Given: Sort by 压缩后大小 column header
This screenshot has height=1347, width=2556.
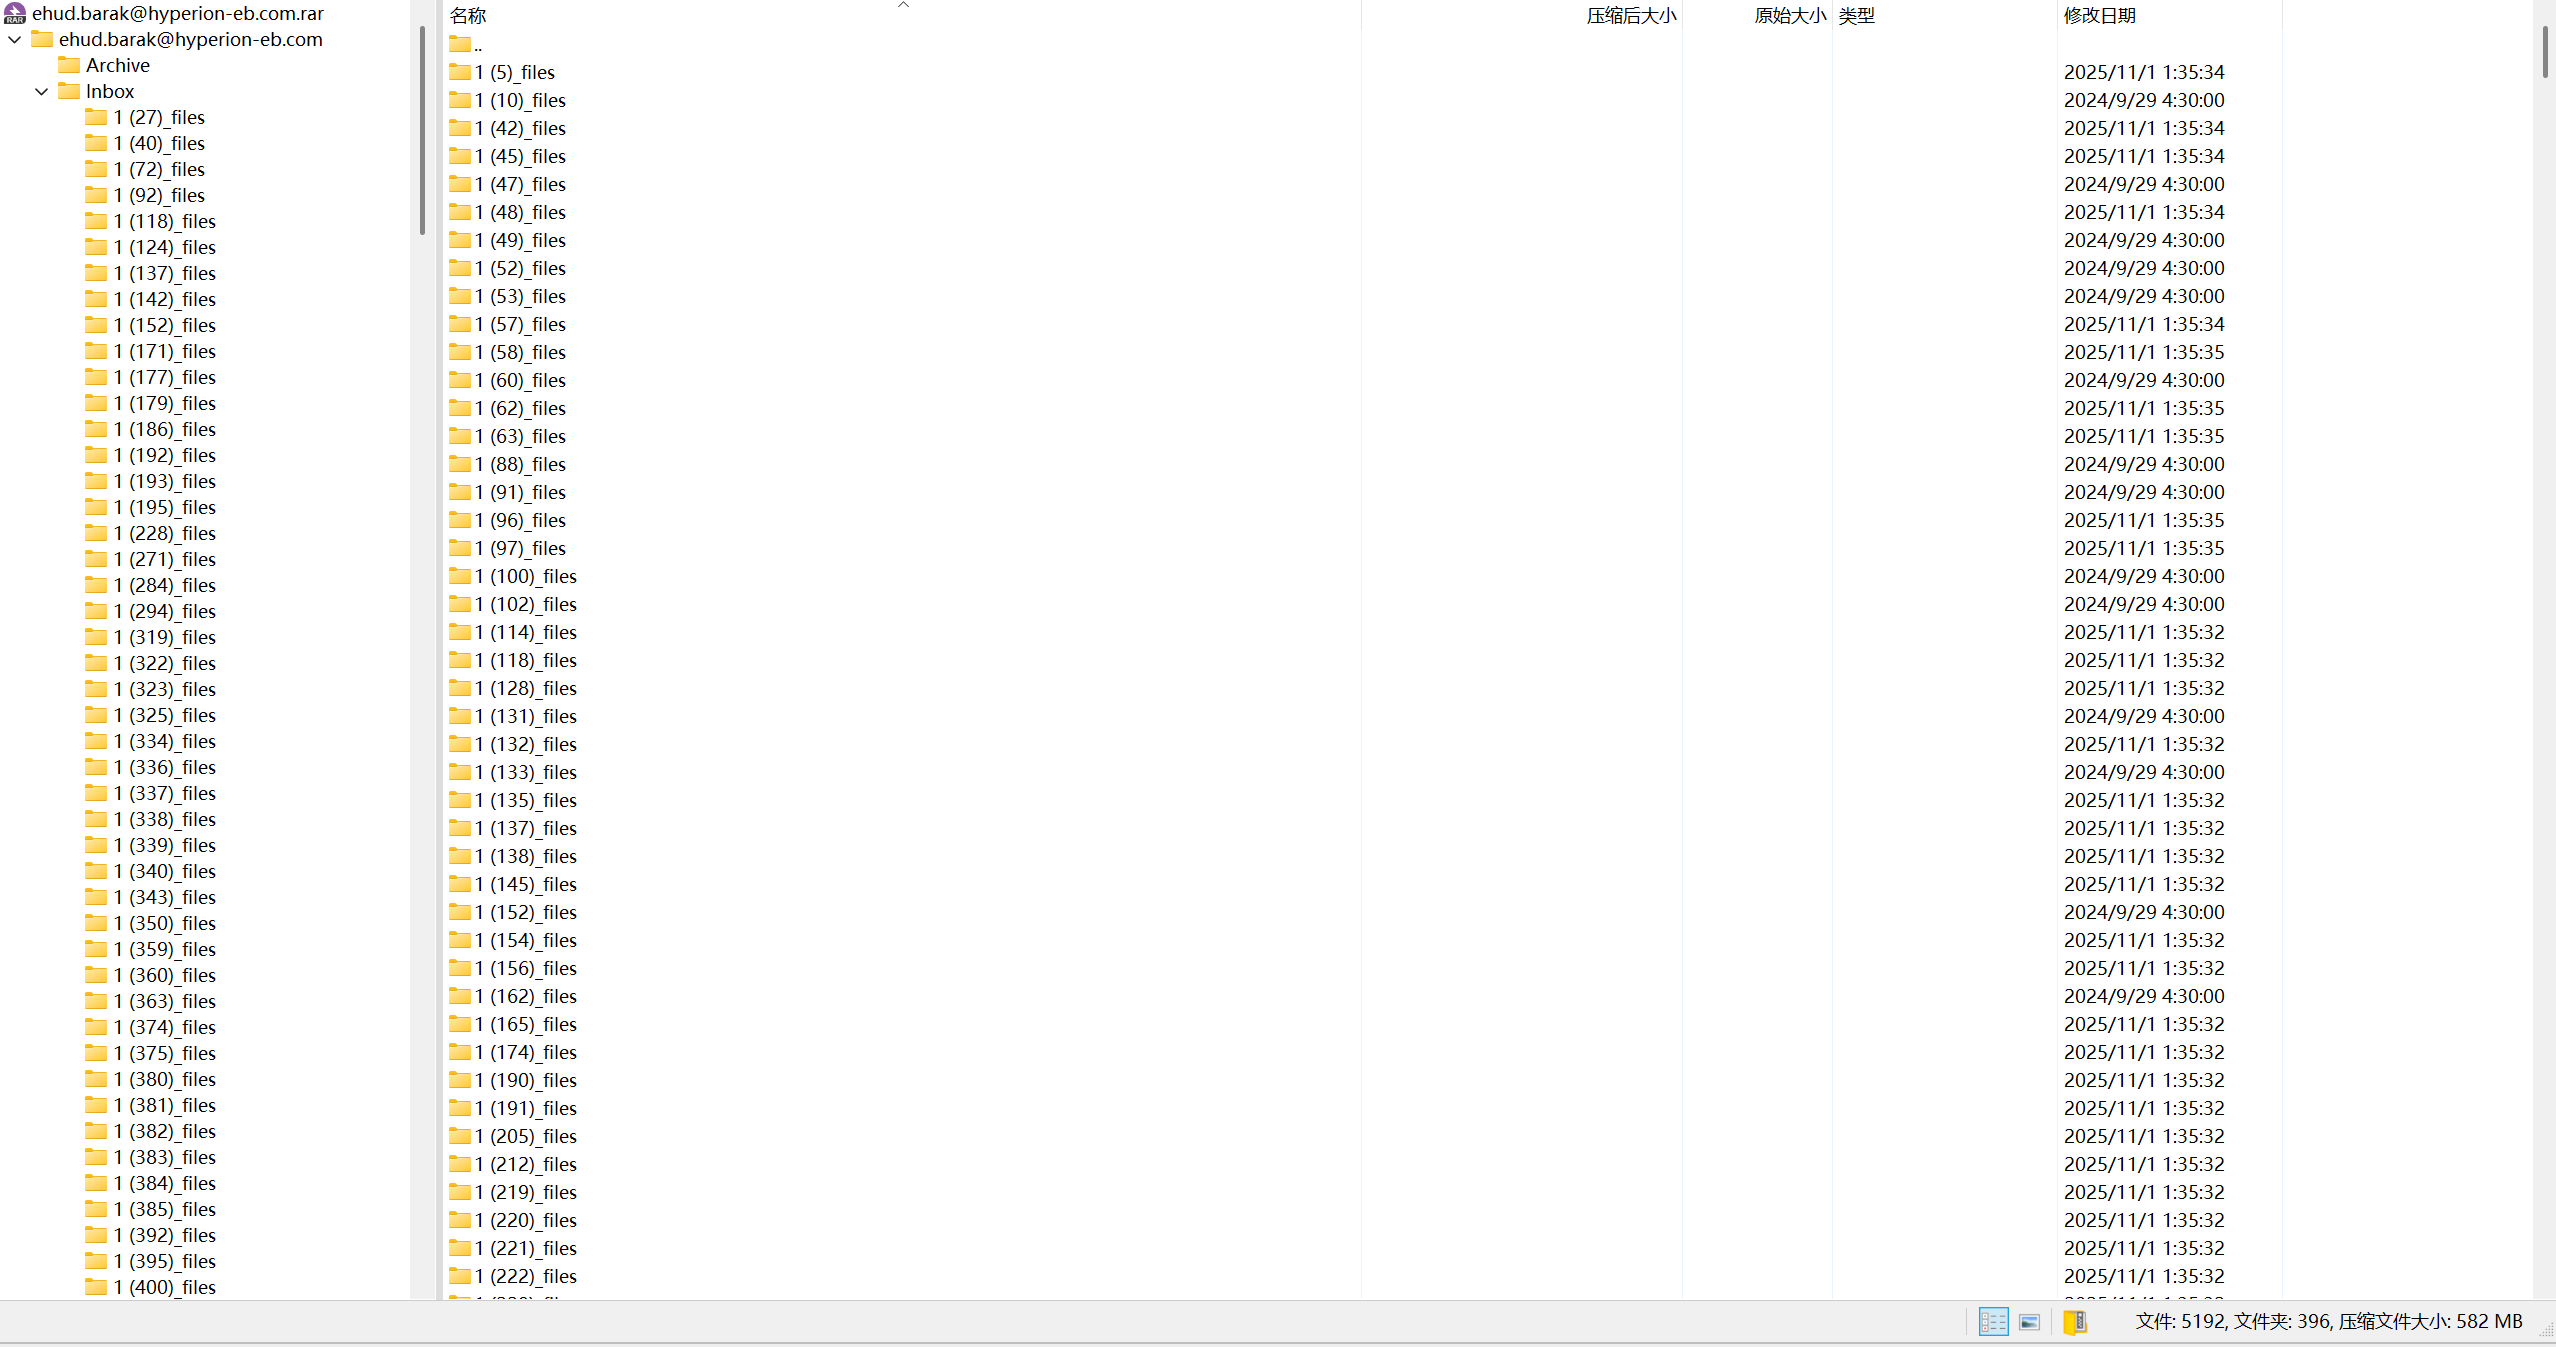Looking at the screenshot, I should click(x=1630, y=16).
